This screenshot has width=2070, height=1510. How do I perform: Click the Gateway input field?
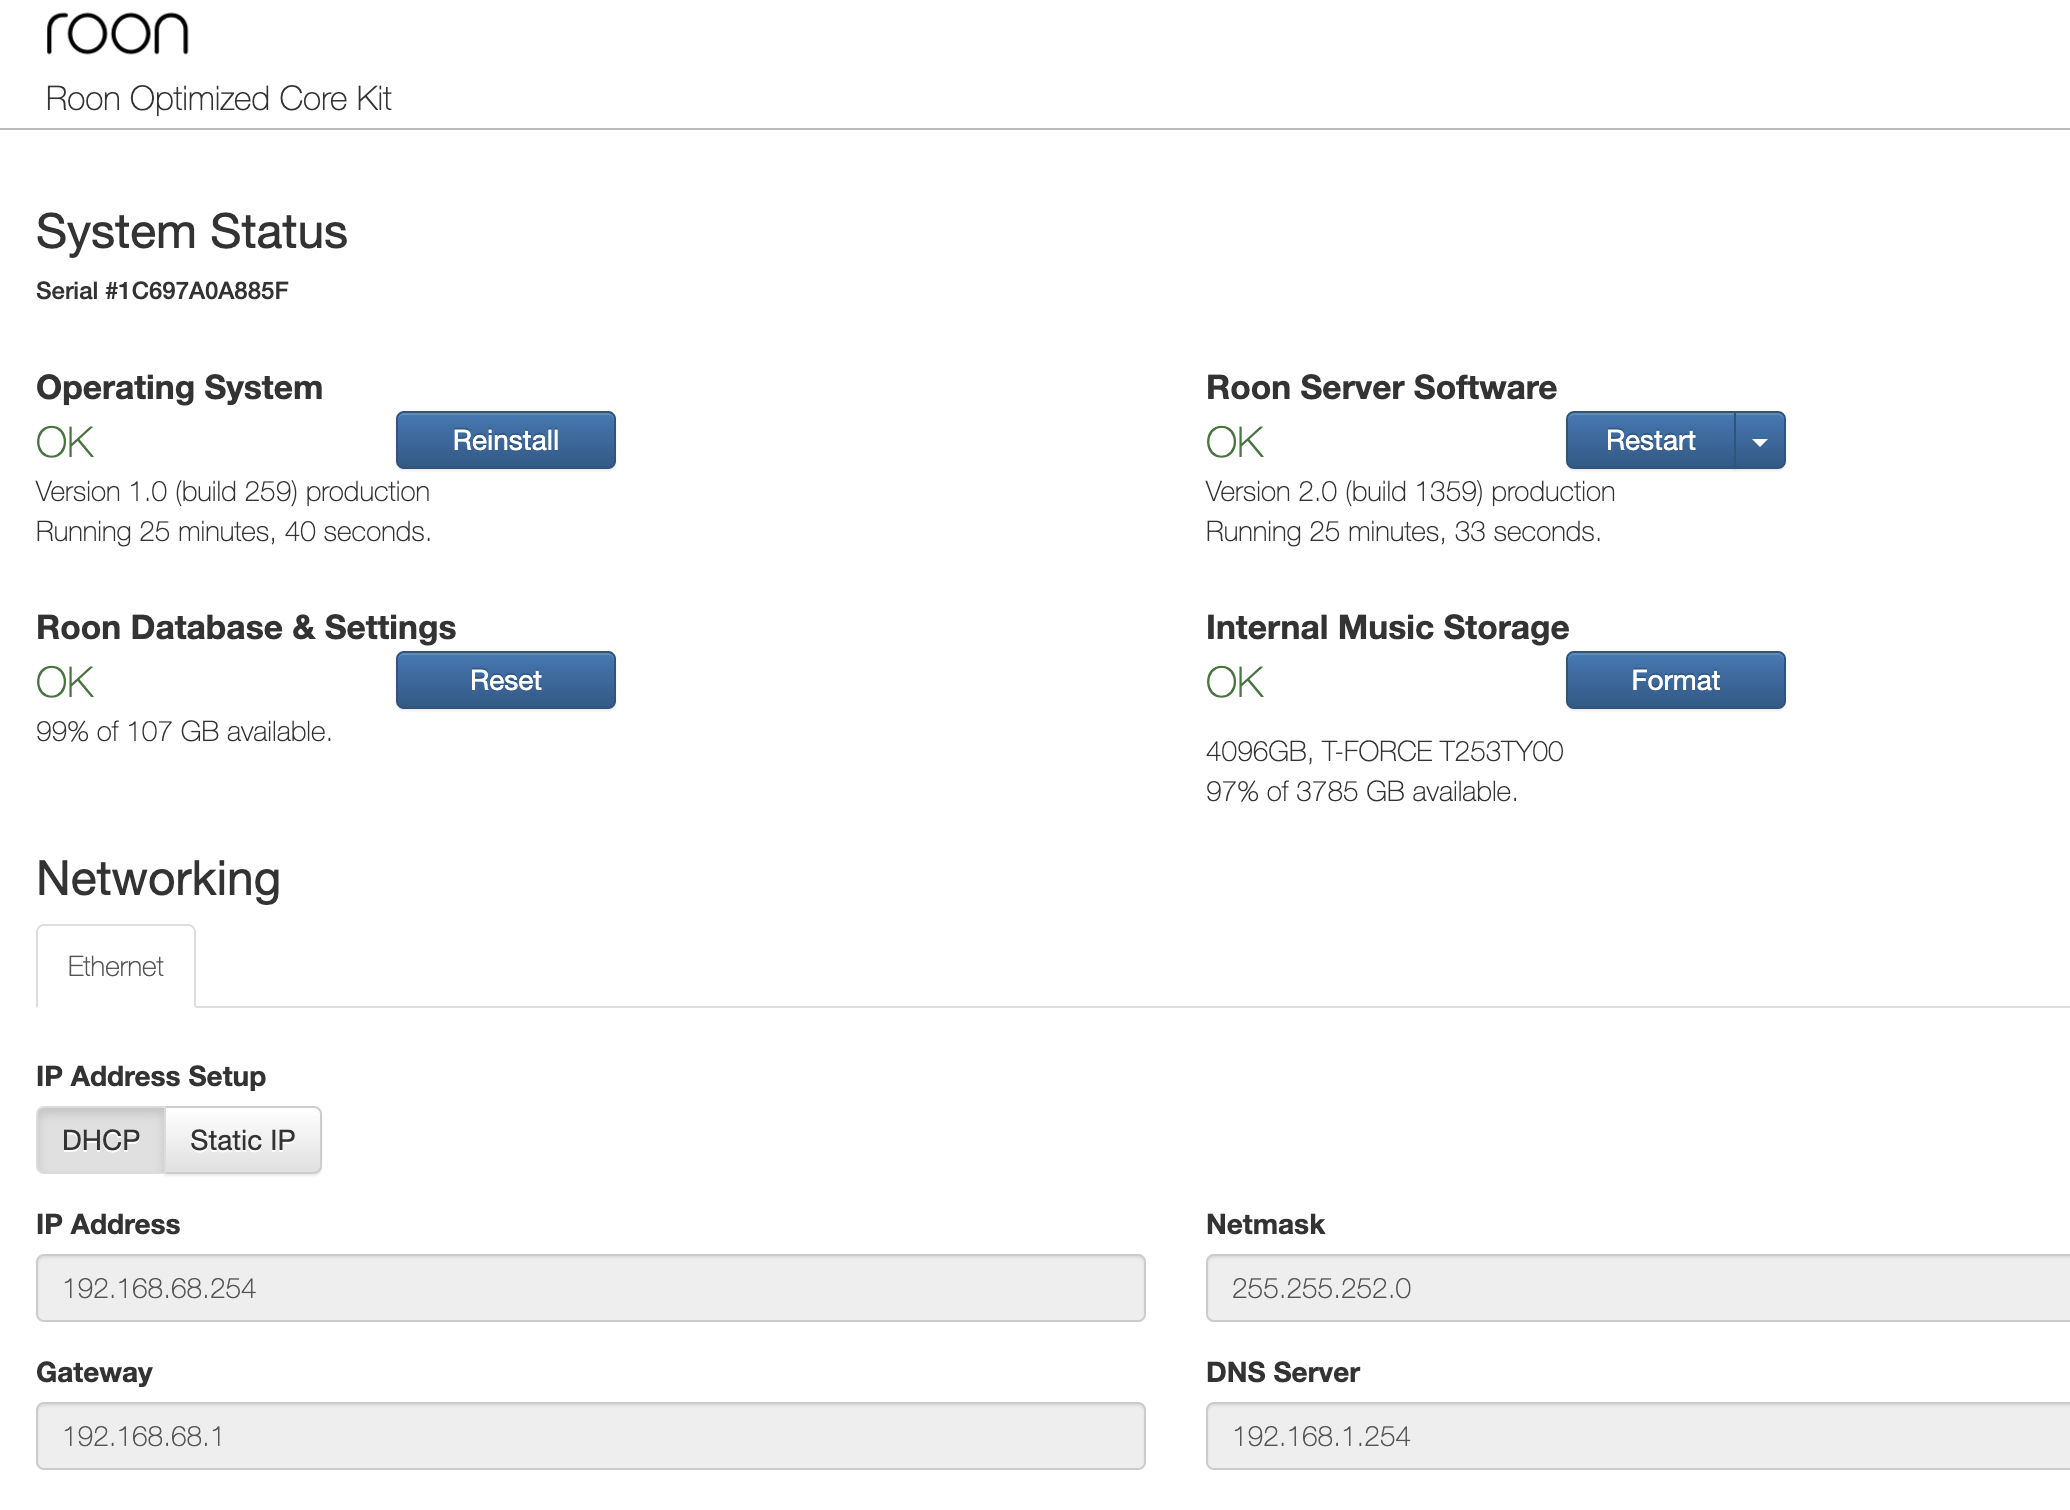590,1436
